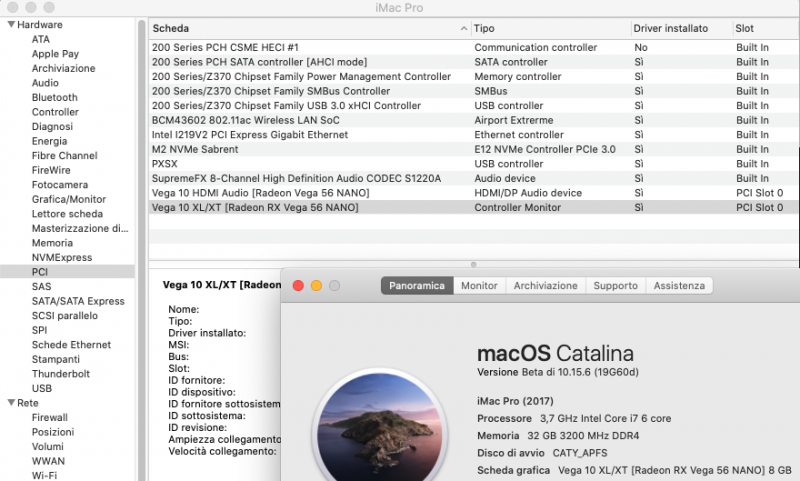Collapse the Rete section triangle

coord(11,403)
